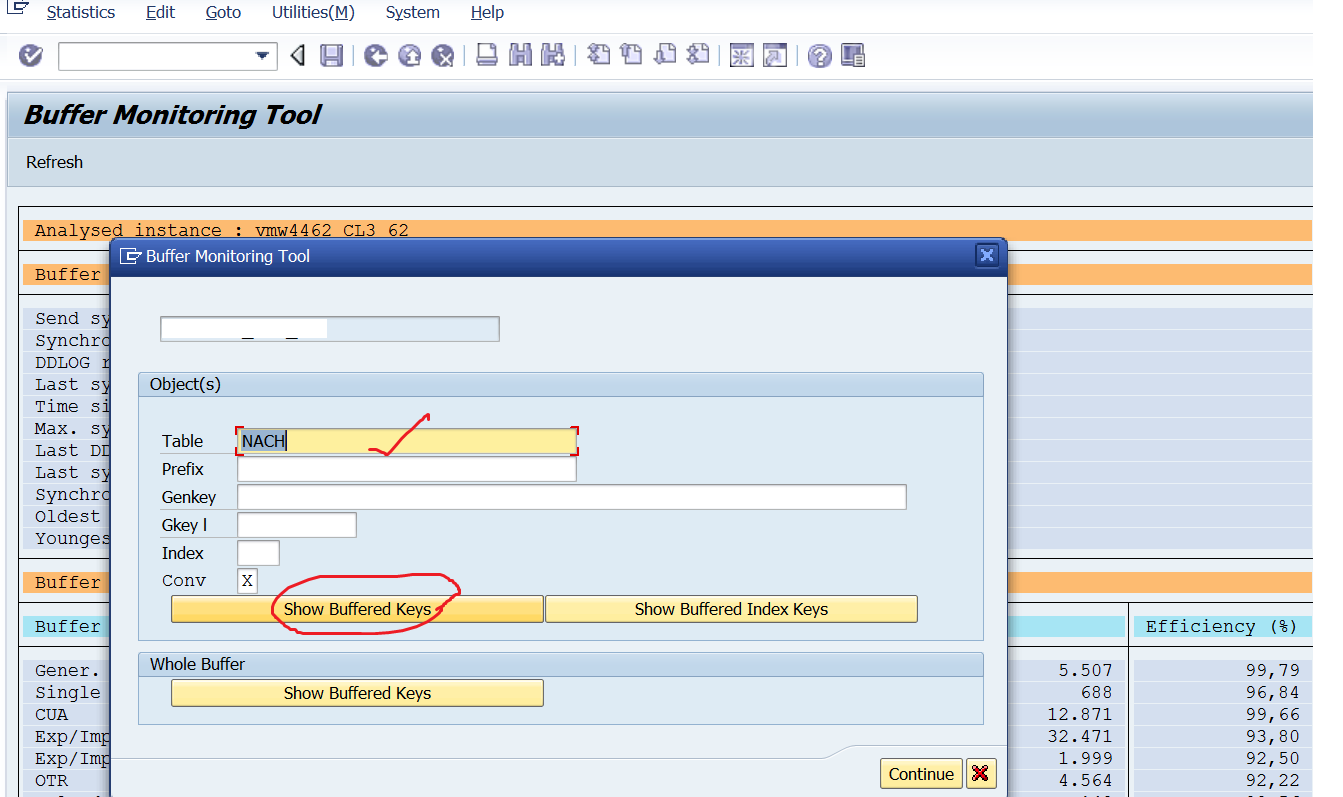Open the Help question mark icon
The width and height of the screenshot is (1343, 797).
(x=818, y=56)
